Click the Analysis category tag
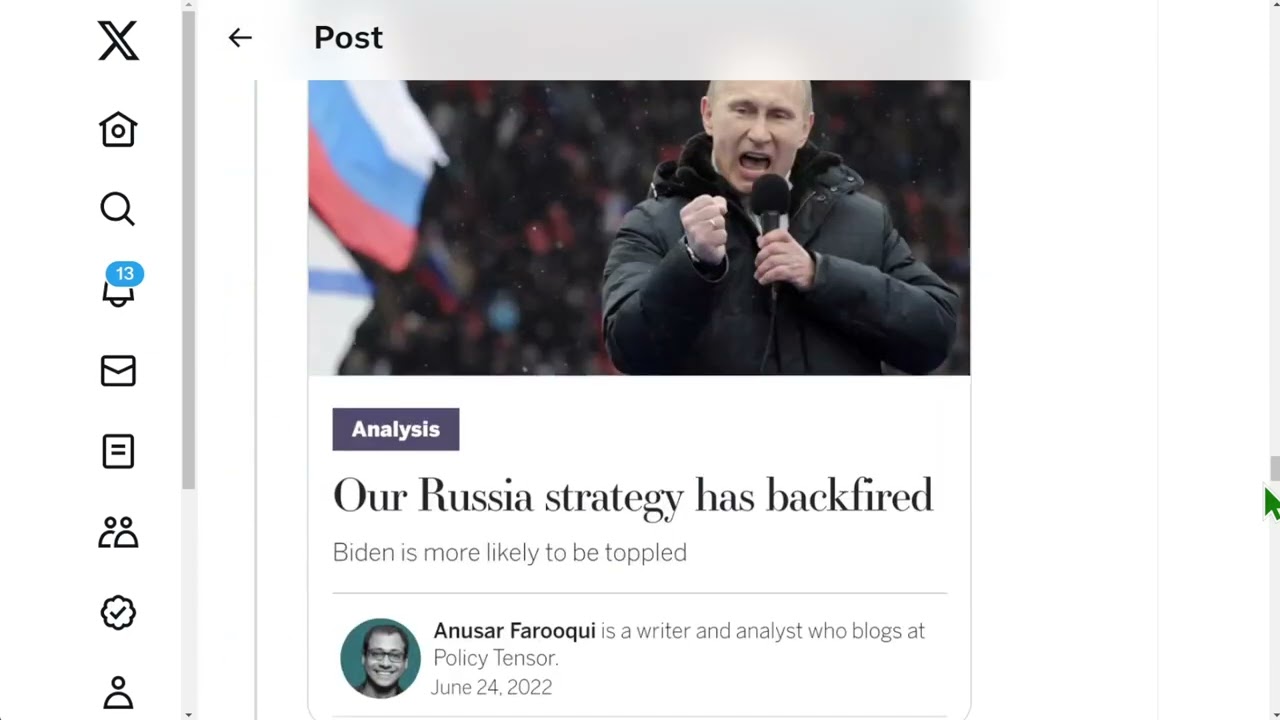Screen dimensions: 1280x720 pos(396,429)
